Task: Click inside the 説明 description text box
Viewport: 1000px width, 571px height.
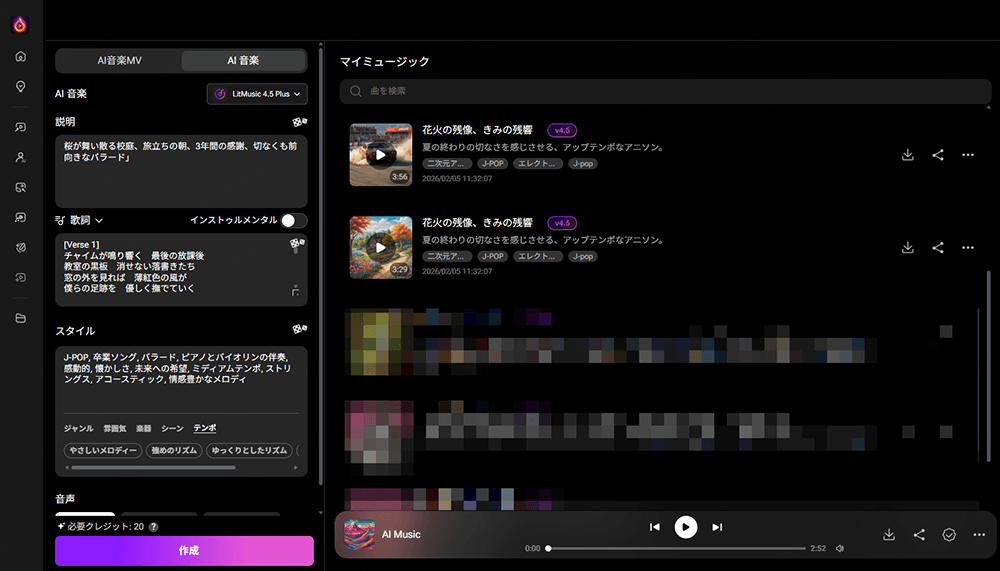Action: pyautogui.click(x=181, y=171)
